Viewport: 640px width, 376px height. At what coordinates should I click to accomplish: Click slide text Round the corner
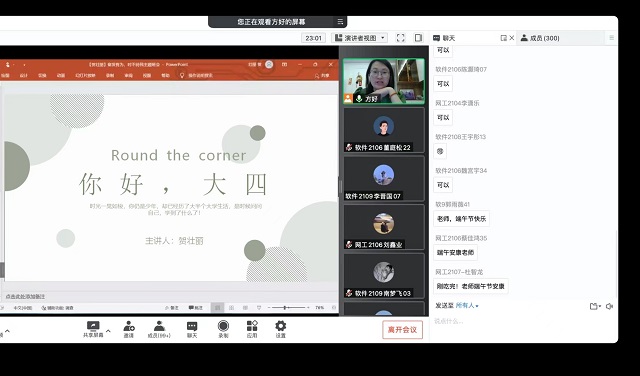(178, 155)
